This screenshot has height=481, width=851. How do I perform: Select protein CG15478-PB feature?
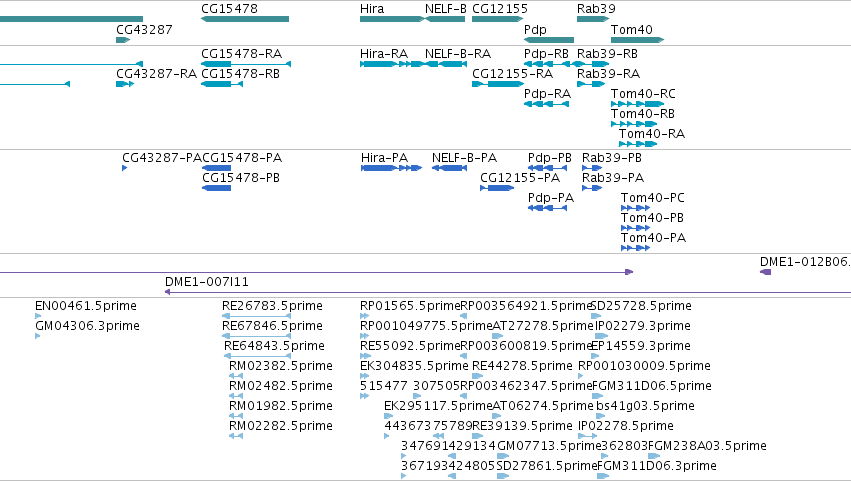coord(217,188)
